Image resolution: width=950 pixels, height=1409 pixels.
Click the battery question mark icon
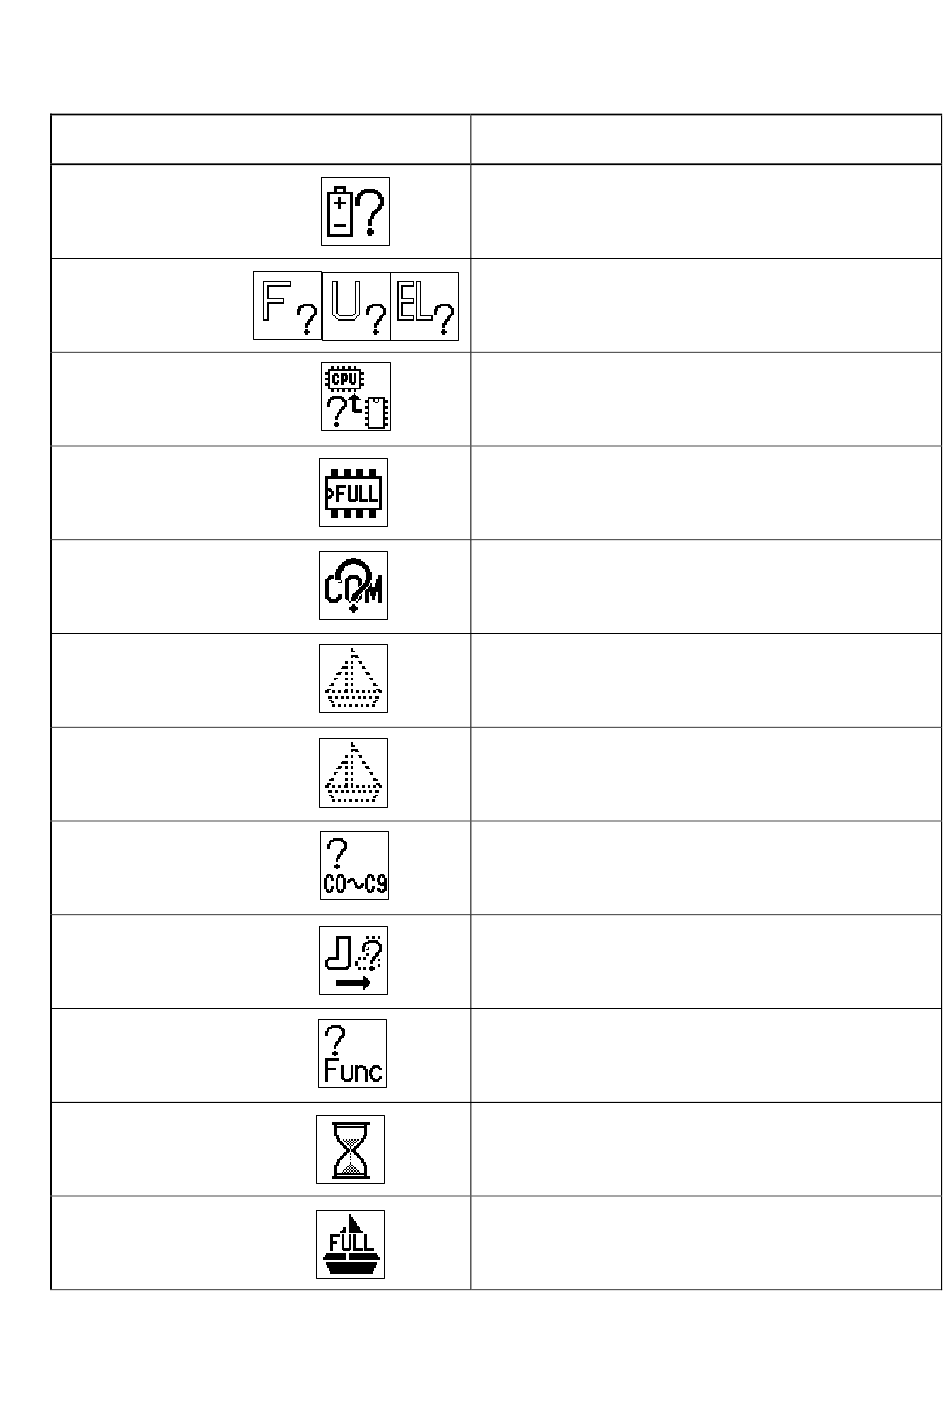click(355, 212)
